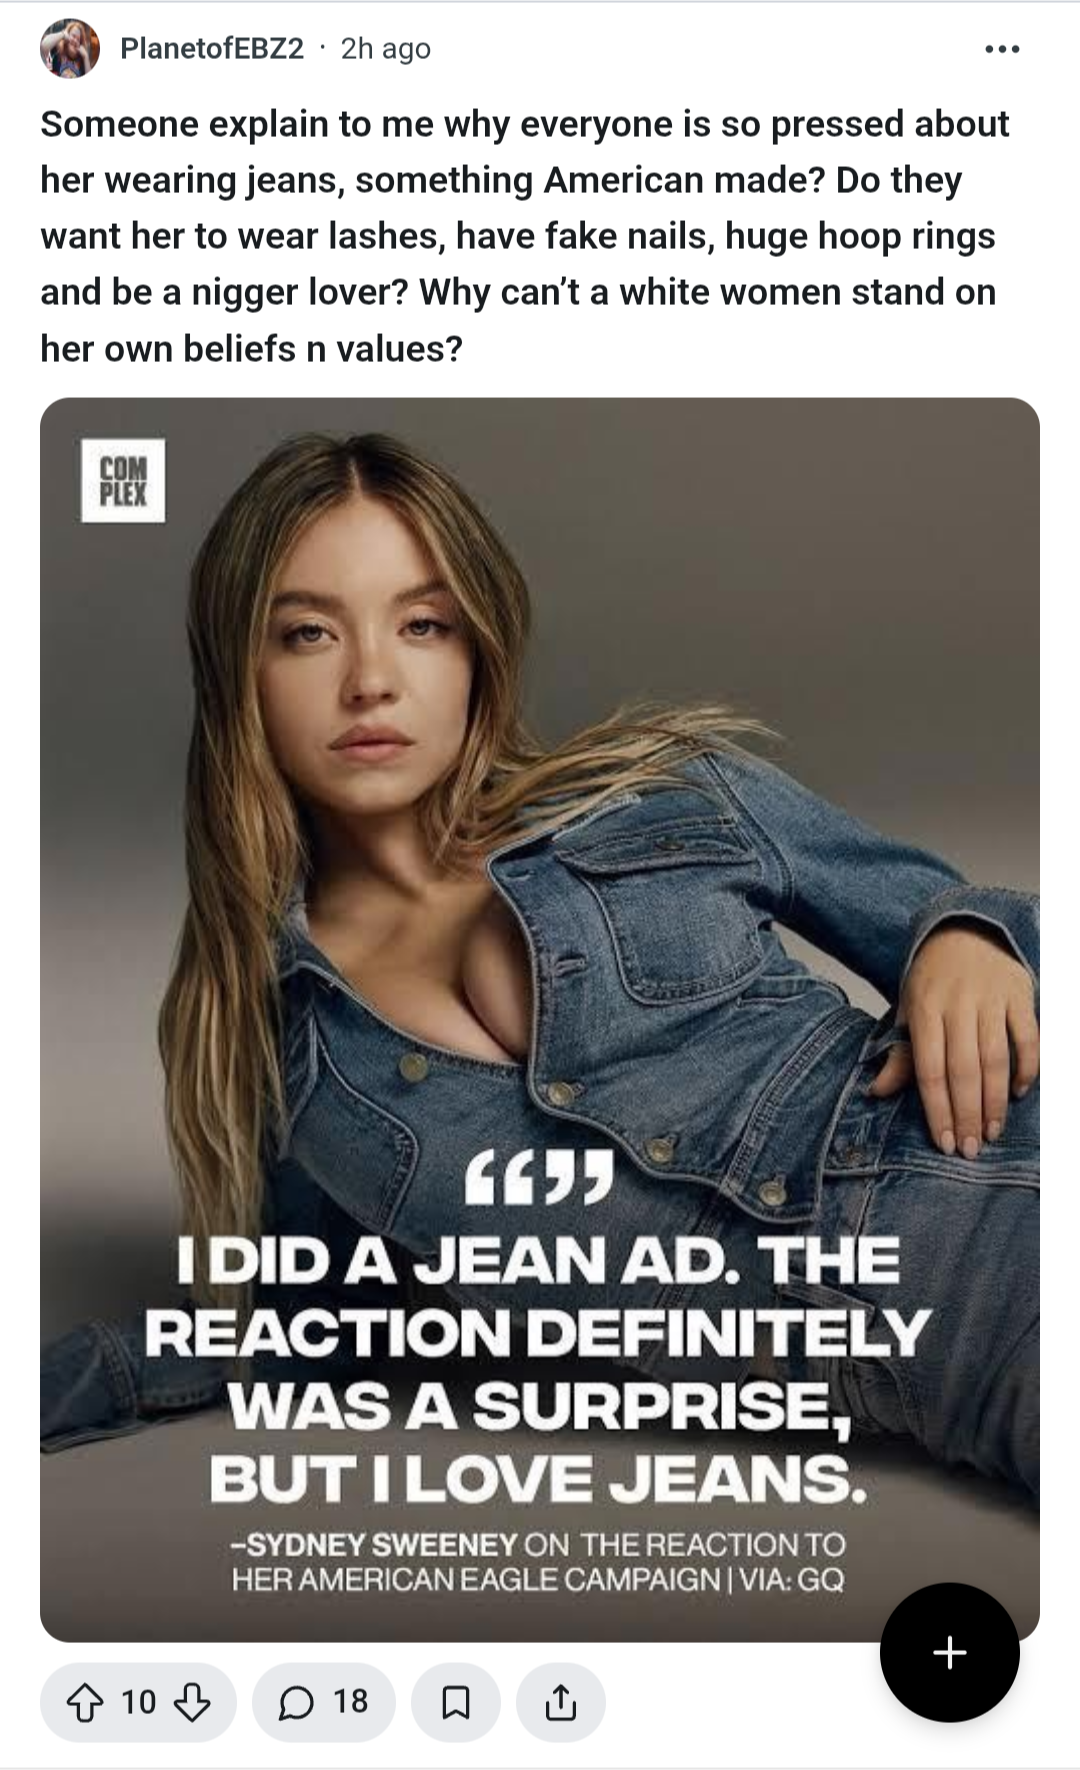Tap the black floating plus button
This screenshot has height=1770, width=1080.
coord(949,1652)
